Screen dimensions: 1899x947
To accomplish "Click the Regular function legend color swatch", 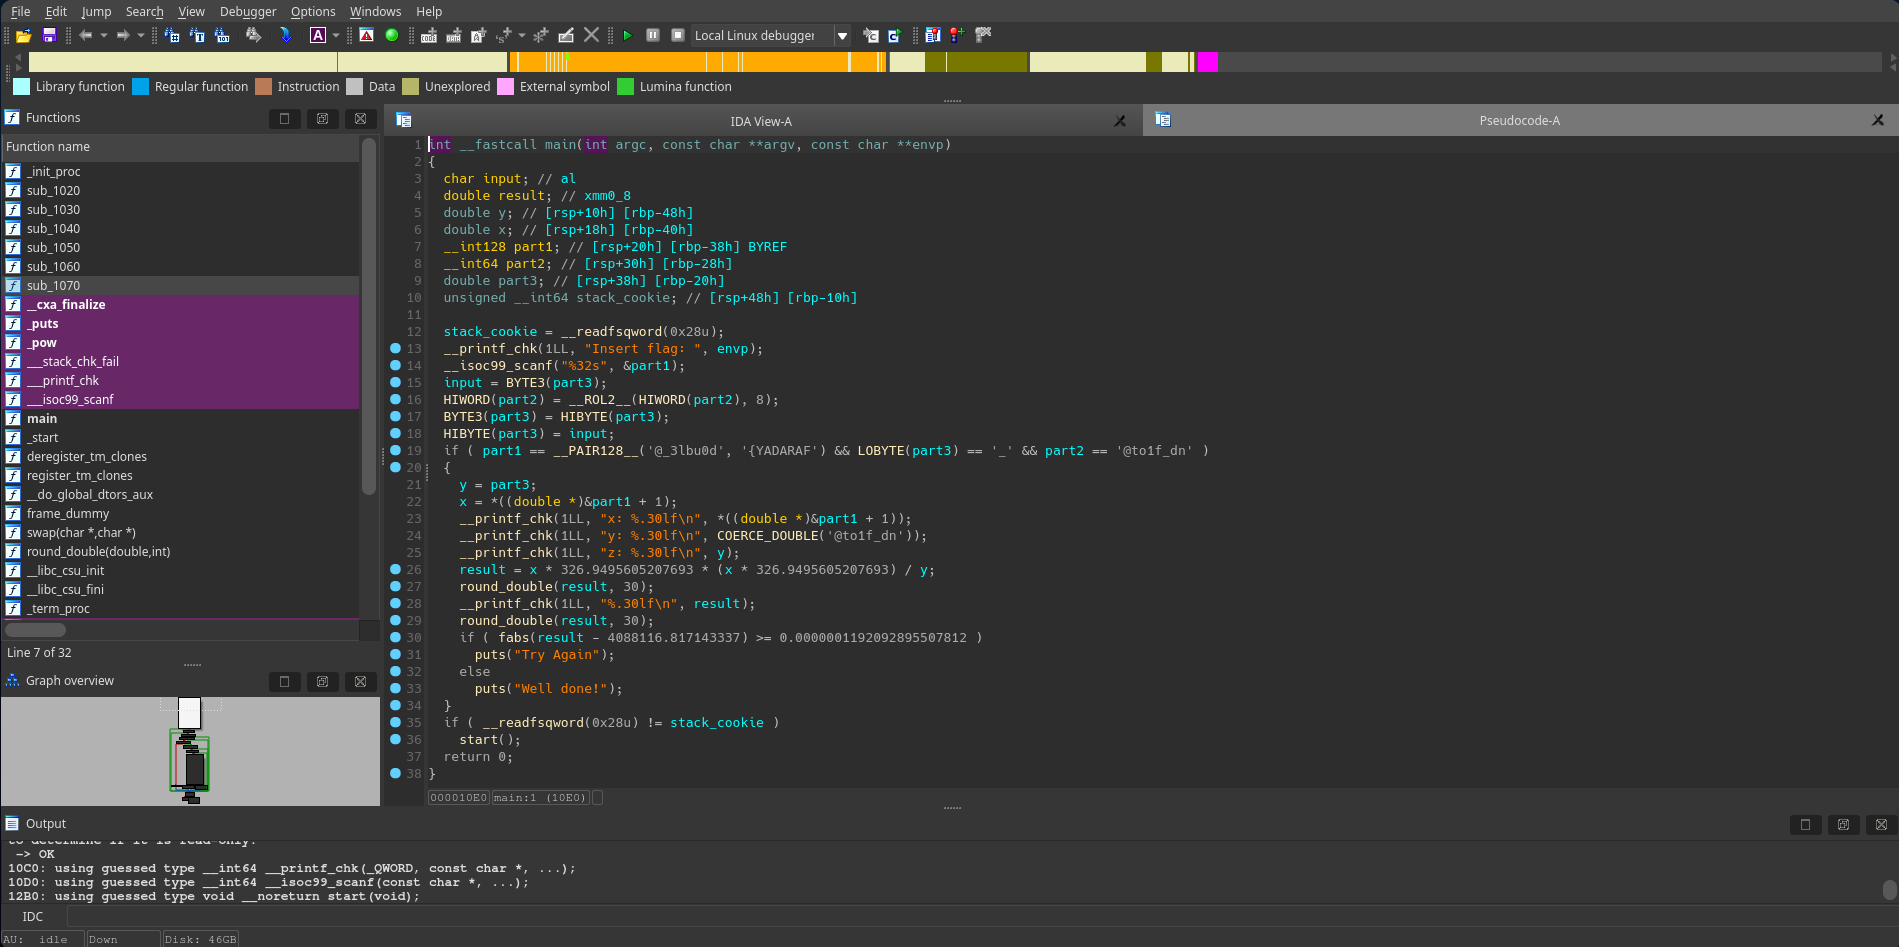I will pyautogui.click(x=140, y=87).
